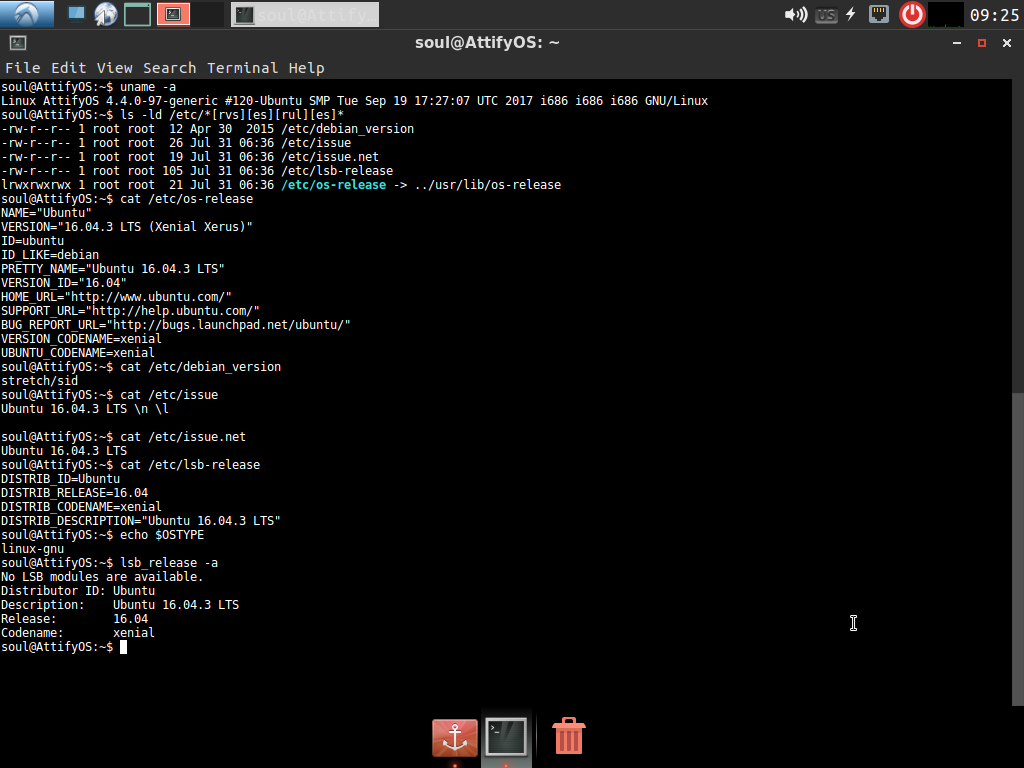Image resolution: width=1024 pixels, height=768 pixels.
Task: Click the /etc/debian_version listing row
Action: pyautogui.click(x=207, y=129)
